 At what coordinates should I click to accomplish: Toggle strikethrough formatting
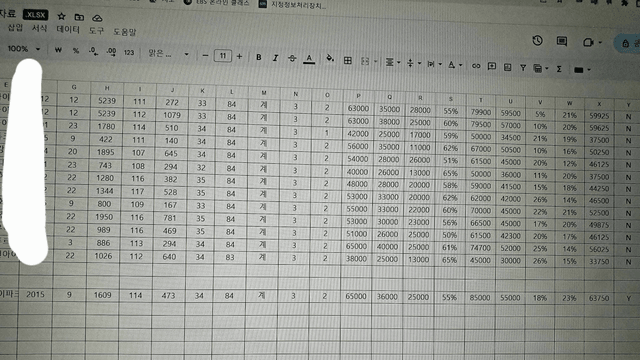tap(292, 58)
